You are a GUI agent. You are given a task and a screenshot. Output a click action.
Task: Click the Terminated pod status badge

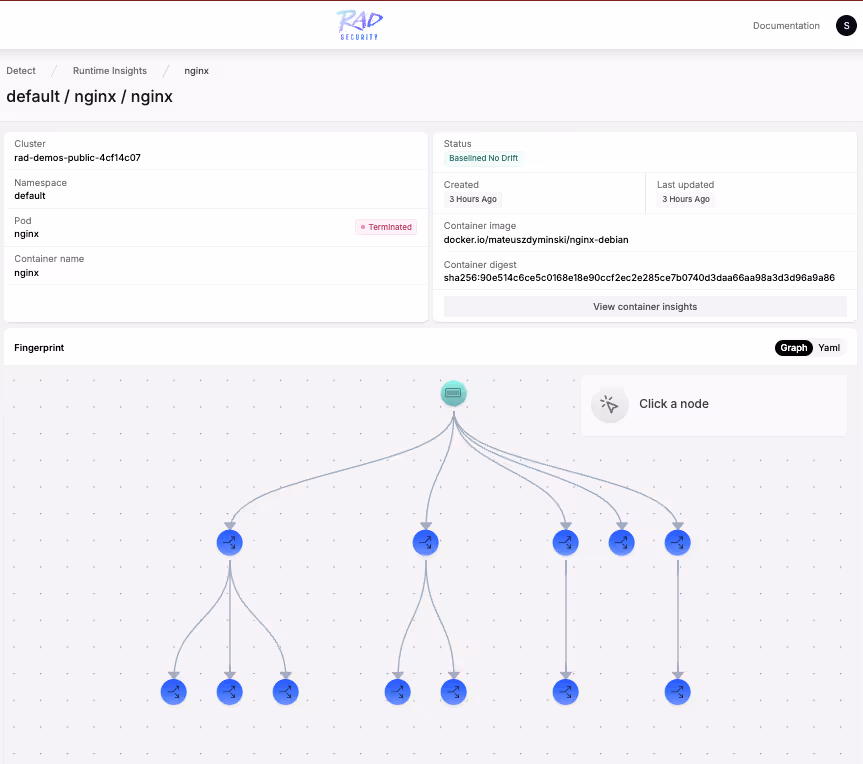(x=386, y=227)
